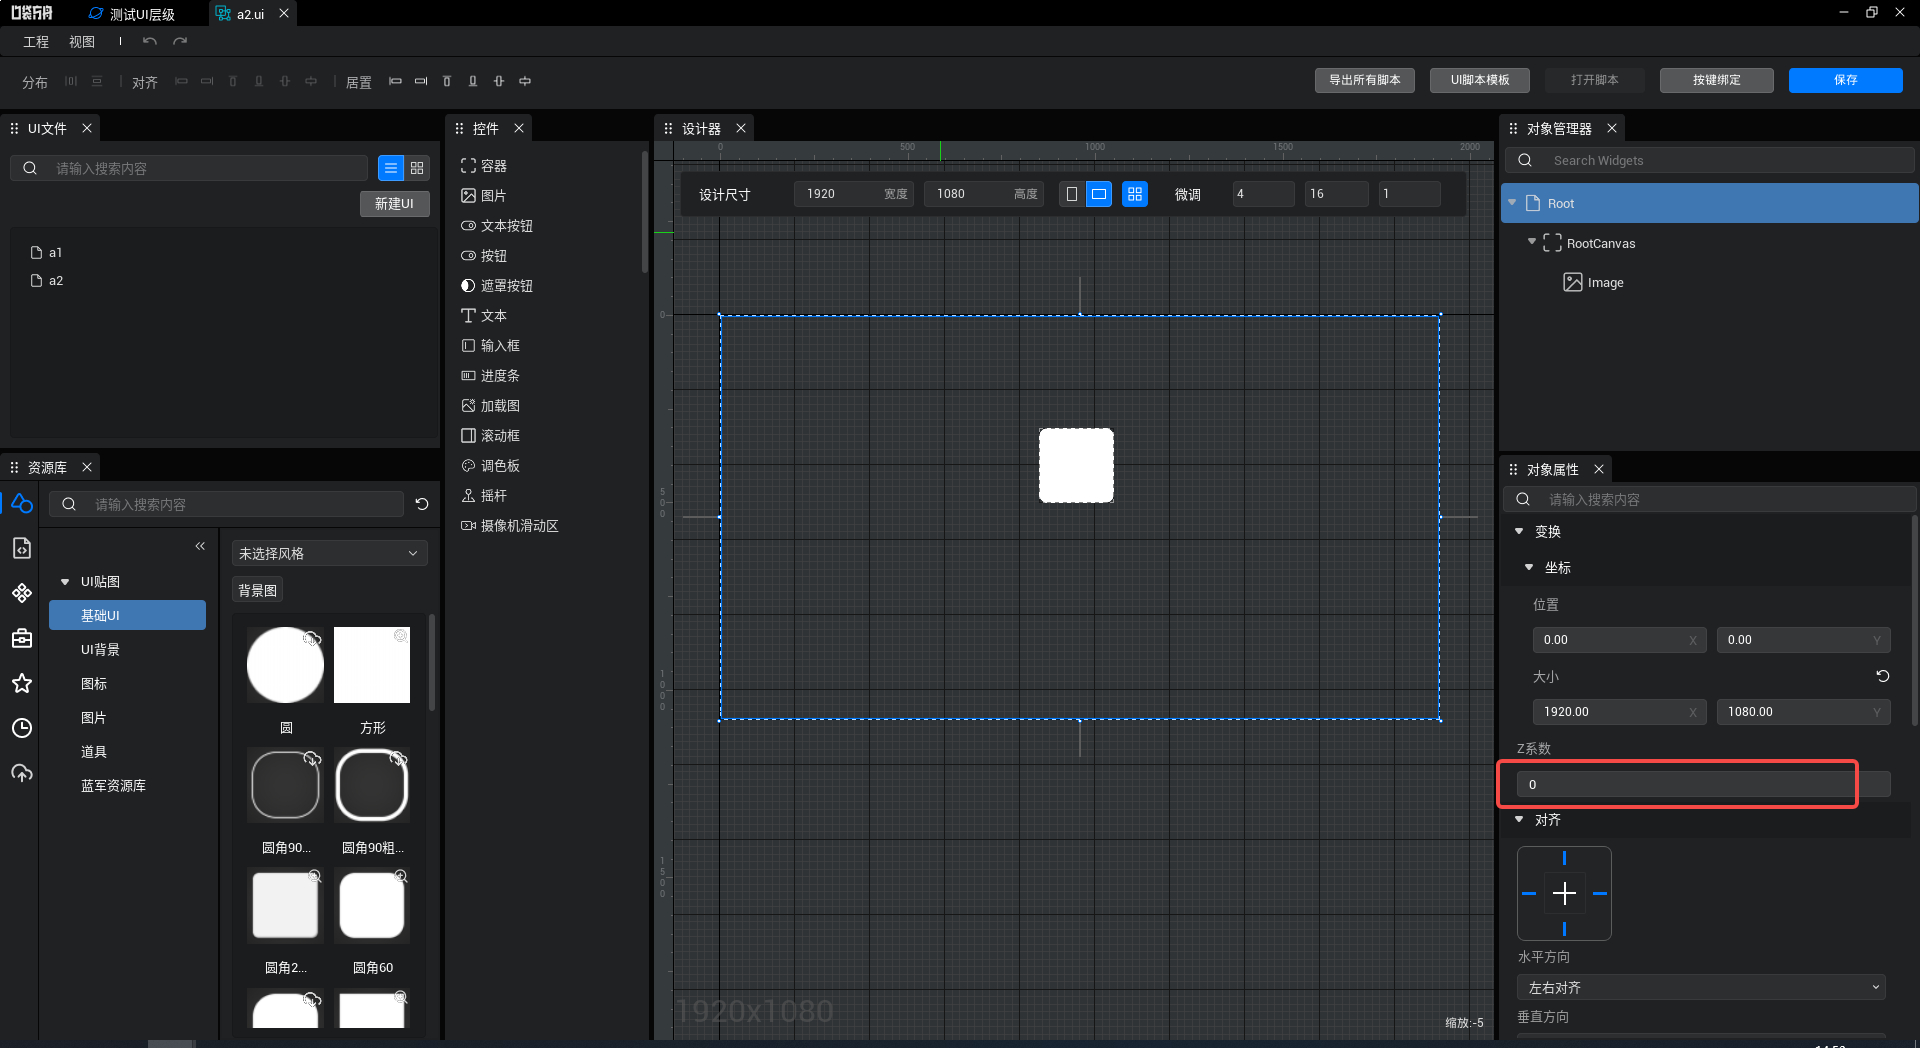
Task: Click the 新建UI button
Action: (394, 203)
